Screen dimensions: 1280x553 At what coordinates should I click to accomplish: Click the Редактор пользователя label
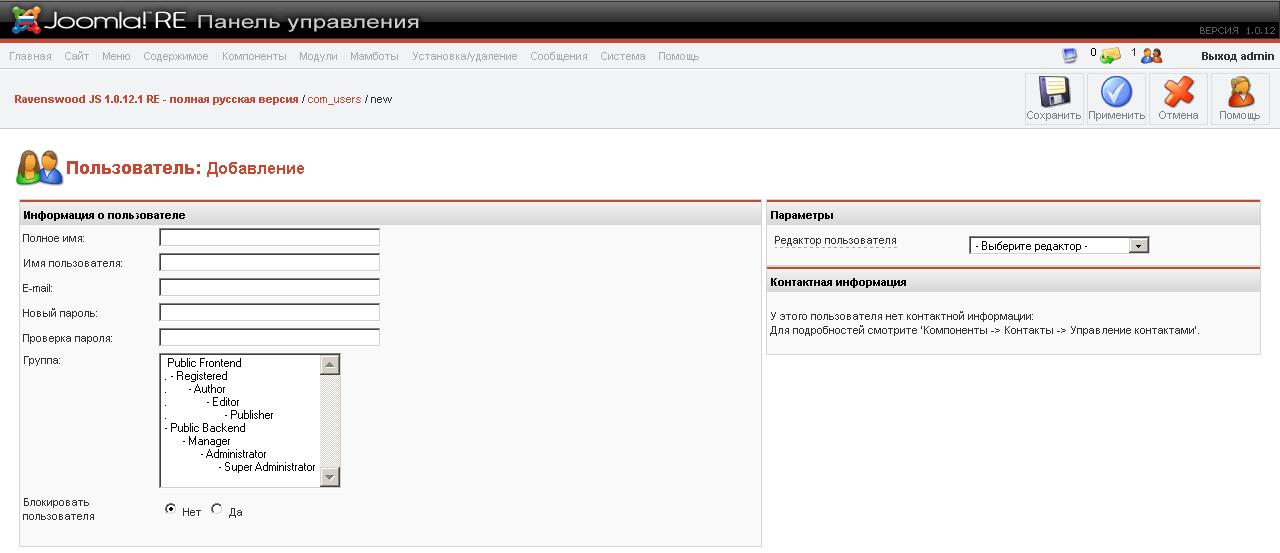(835, 241)
